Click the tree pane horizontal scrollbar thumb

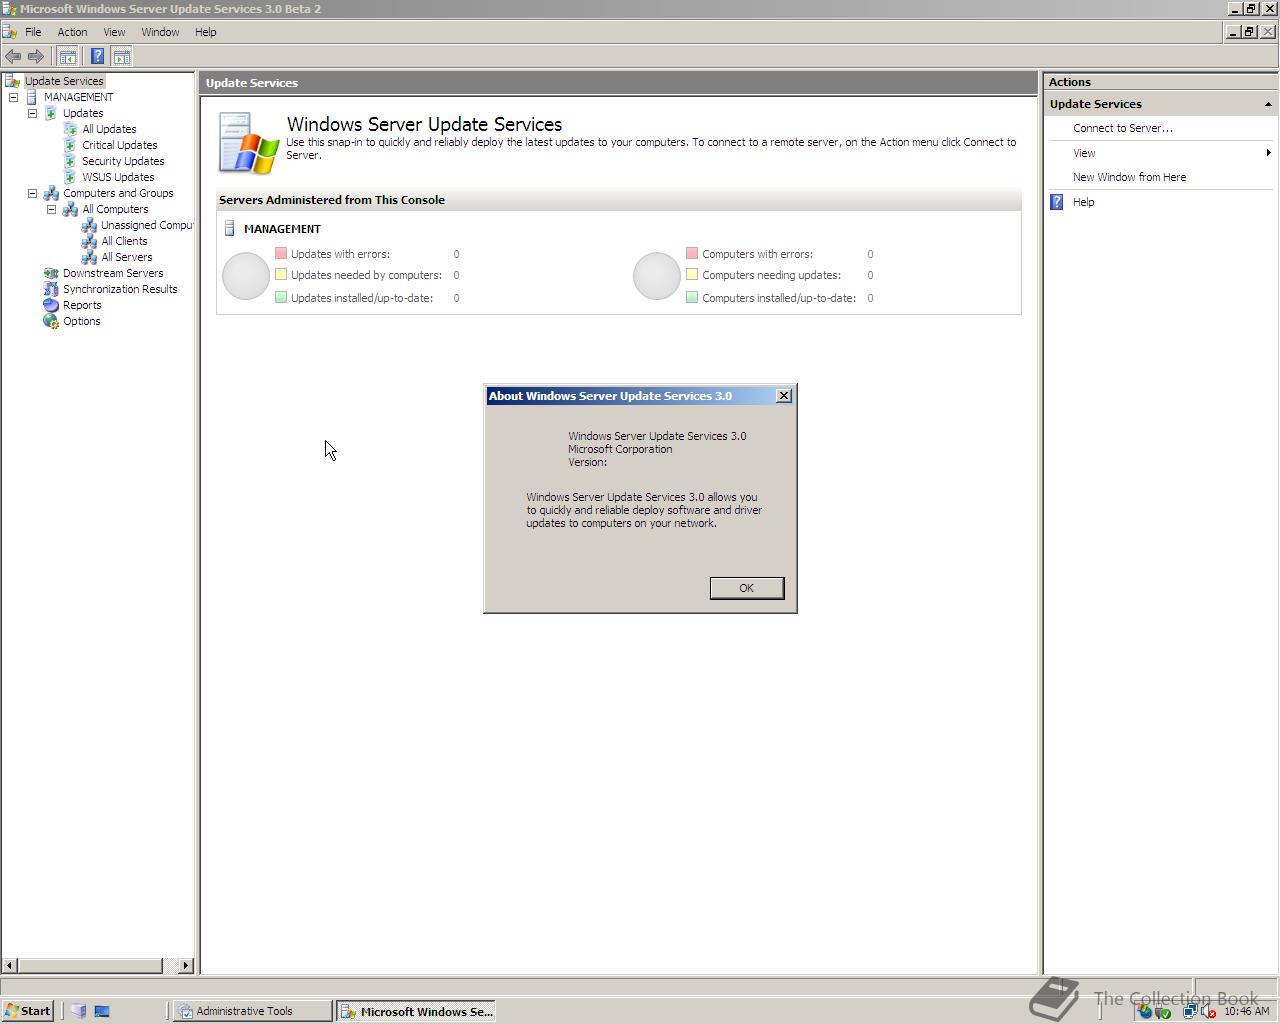pos(90,966)
